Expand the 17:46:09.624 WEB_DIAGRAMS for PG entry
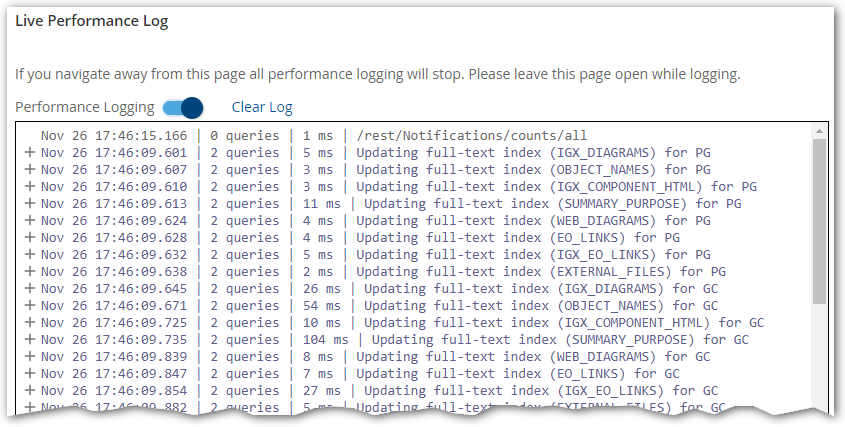 [29, 221]
